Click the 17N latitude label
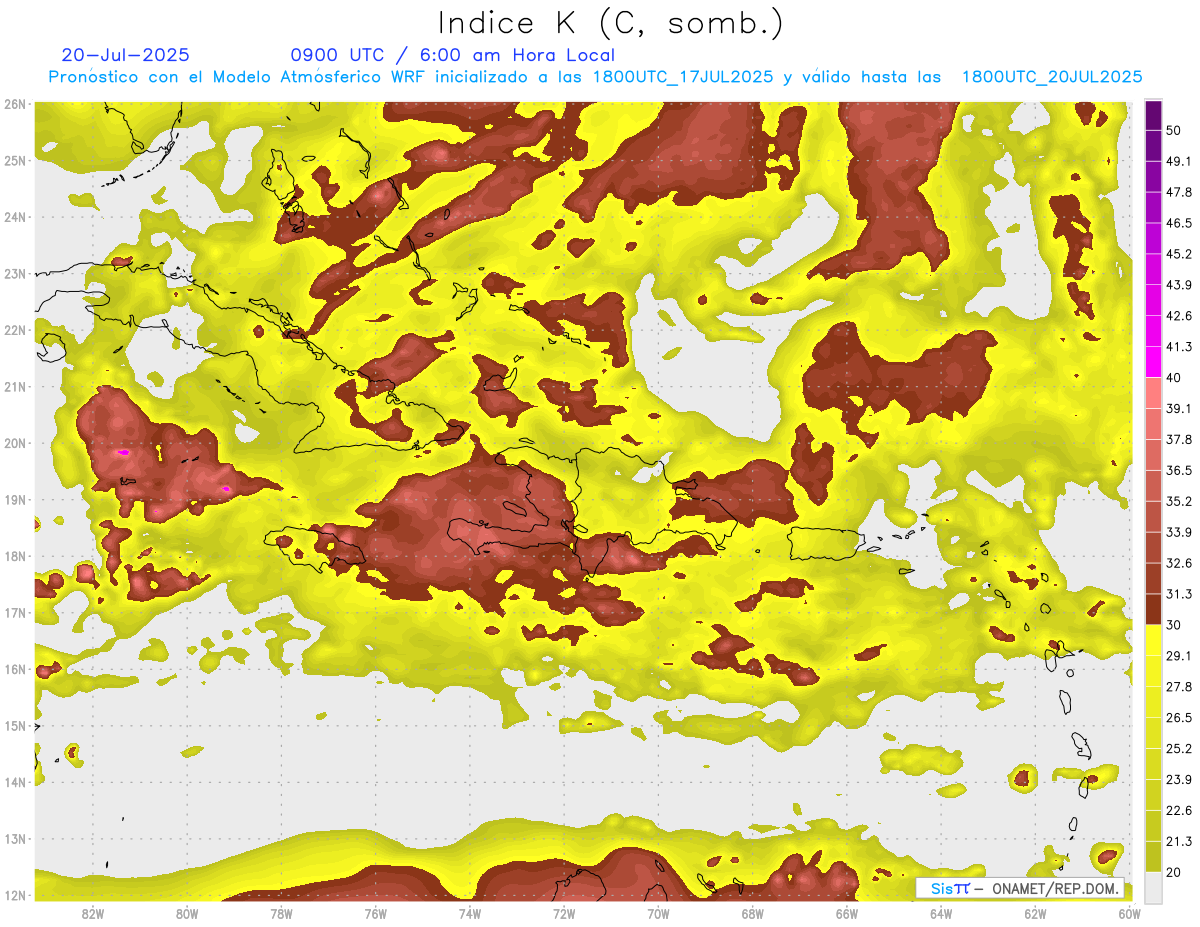1200x927 pixels. coord(15,612)
